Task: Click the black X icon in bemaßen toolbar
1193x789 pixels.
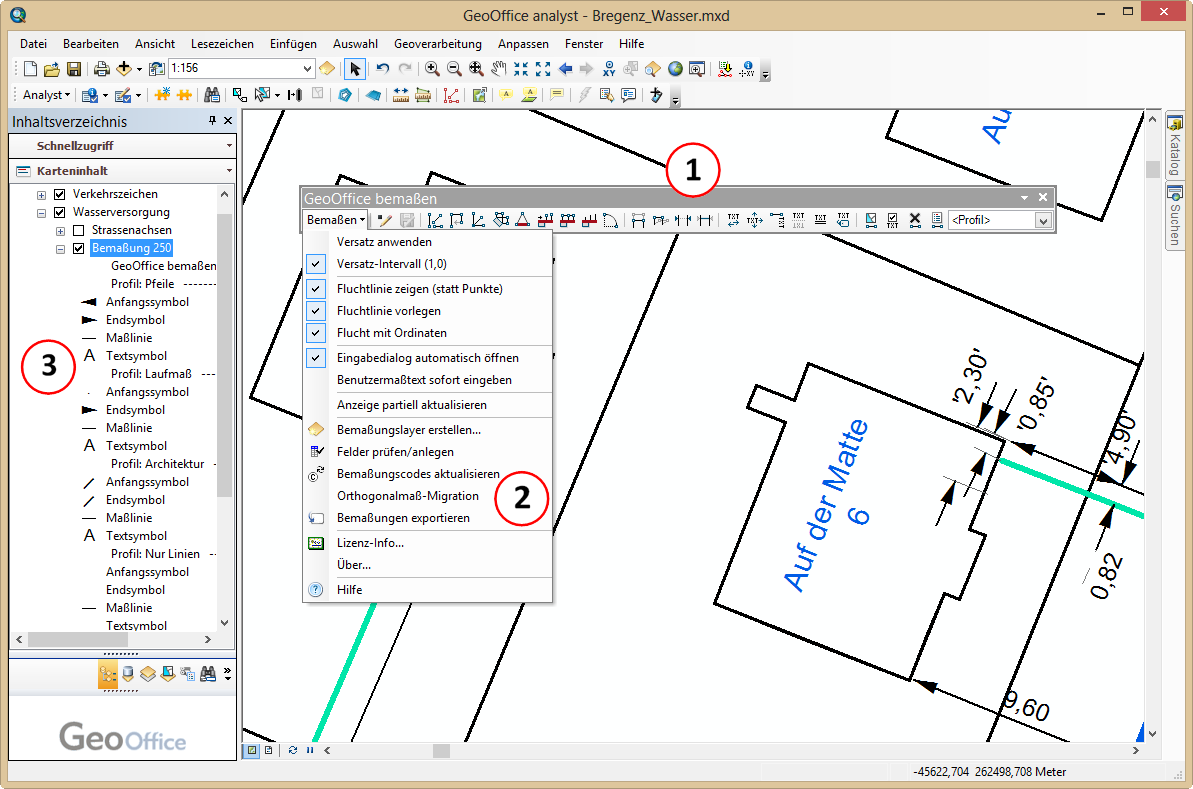Action: click(914, 220)
